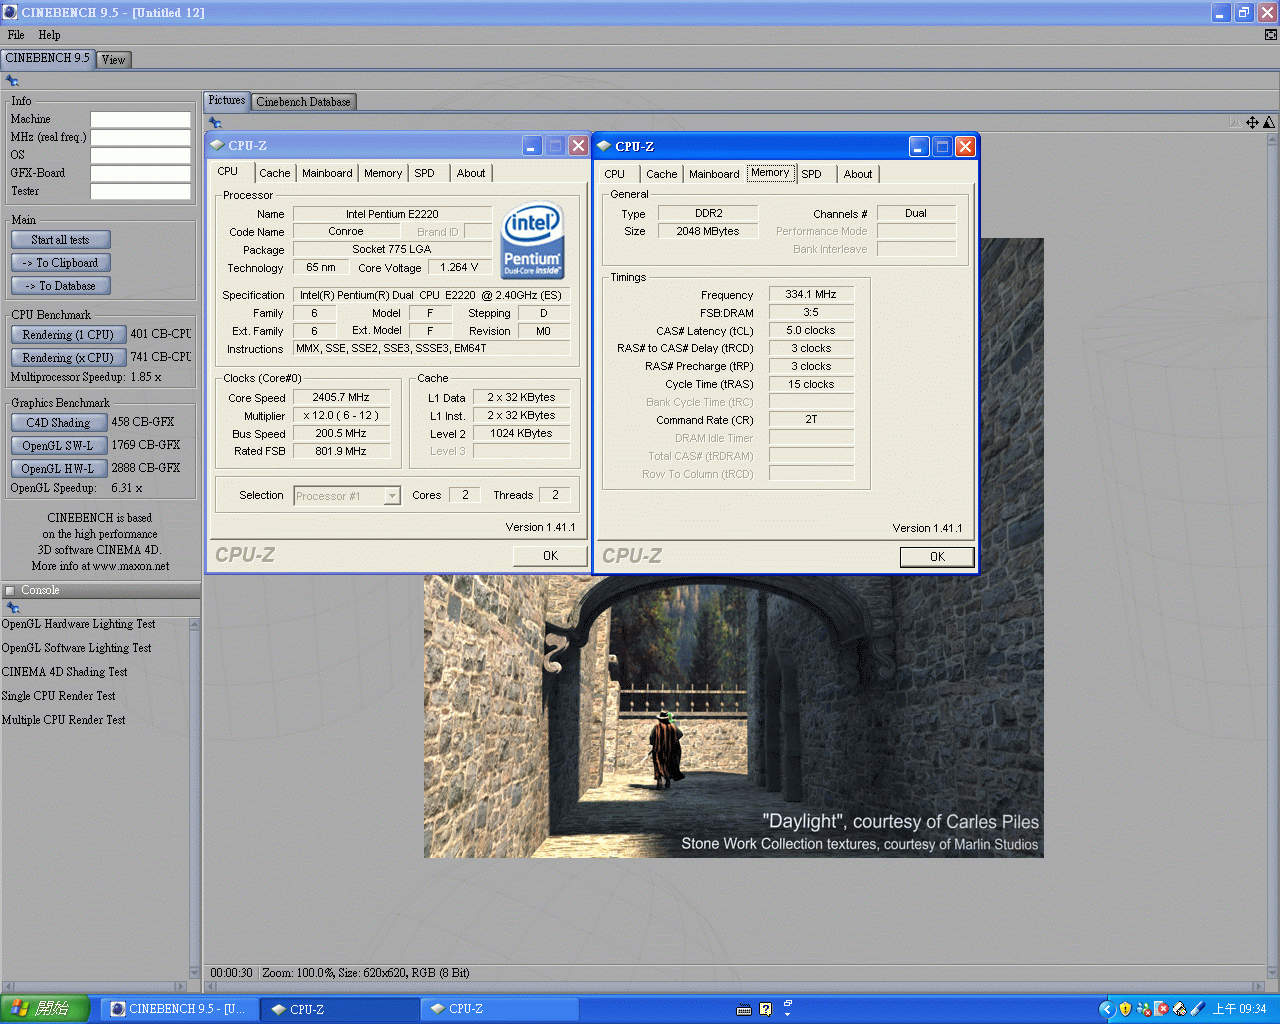
Task: Open the Processor #1 selection dropdown
Action: click(x=347, y=496)
